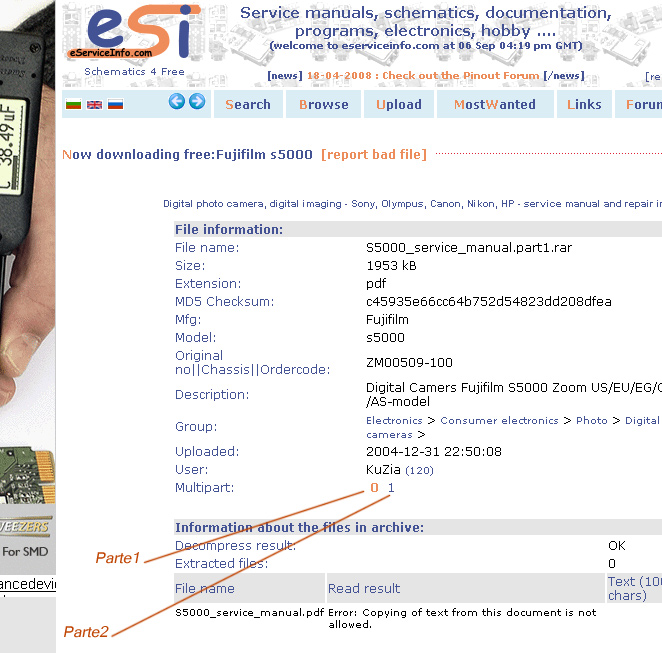Select multipart part 0 link
Screen dimensions: 662x653
pos(374,488)
